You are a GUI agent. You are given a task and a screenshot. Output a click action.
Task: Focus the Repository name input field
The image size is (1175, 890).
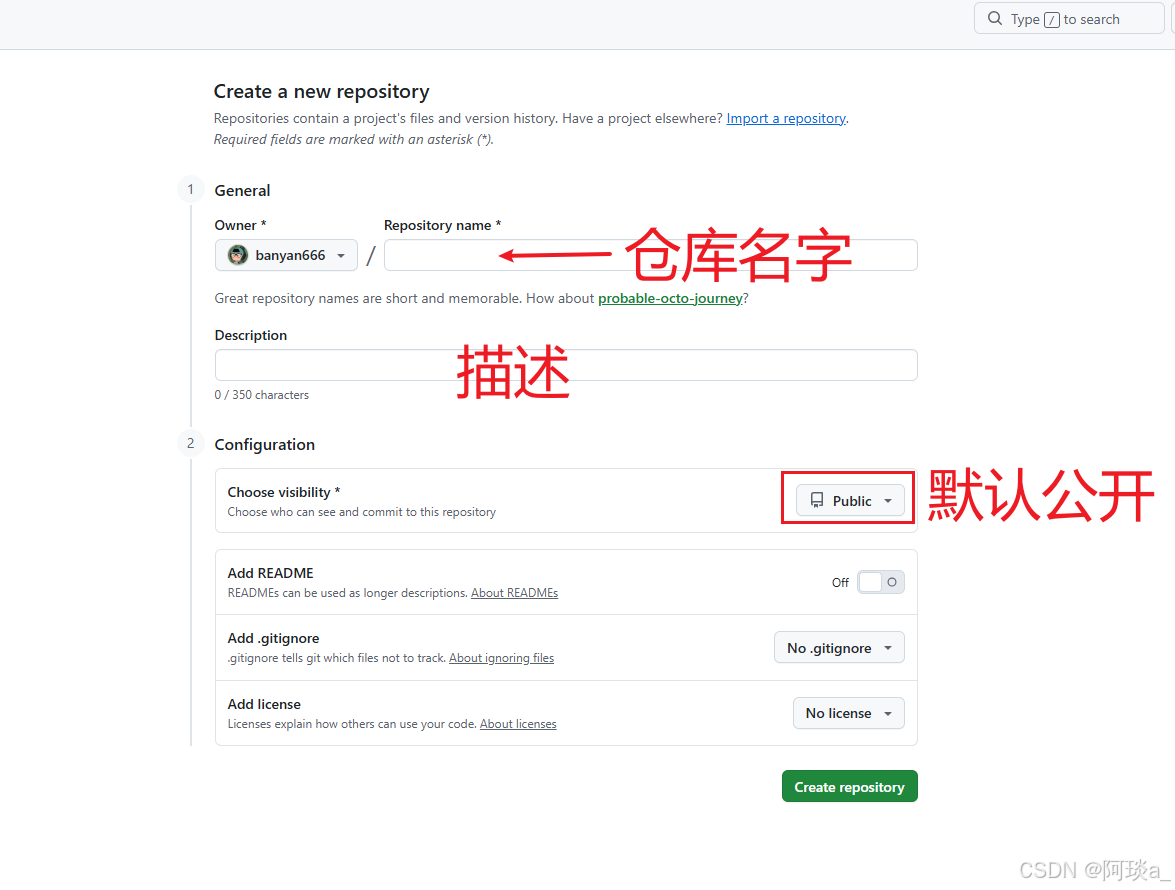coord(650,255)
